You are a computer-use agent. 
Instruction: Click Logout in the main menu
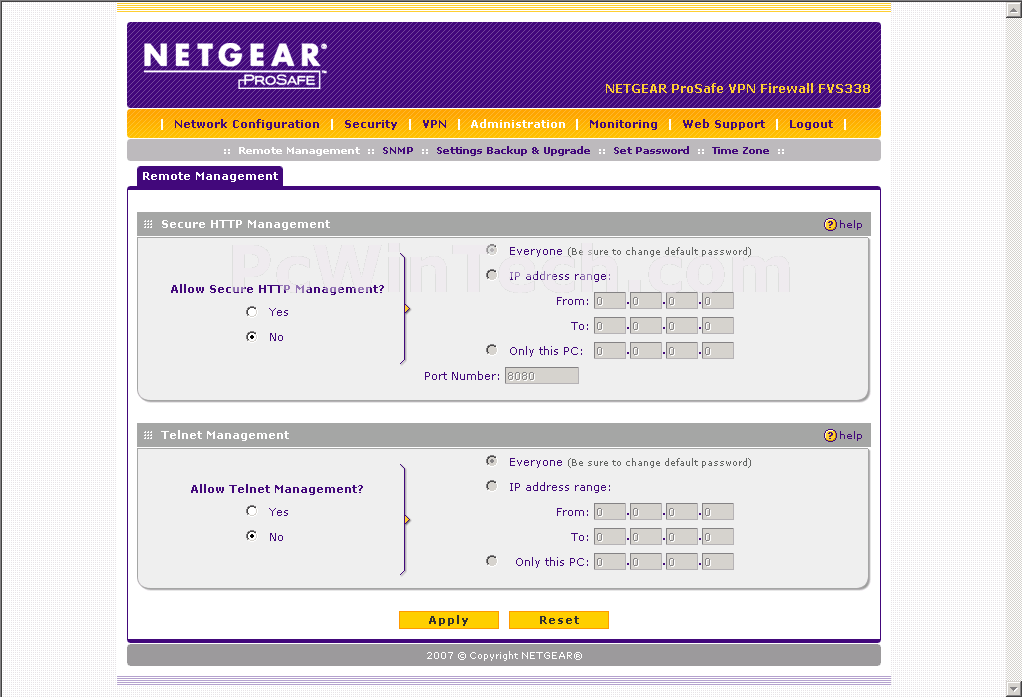(x=811, y=124)
